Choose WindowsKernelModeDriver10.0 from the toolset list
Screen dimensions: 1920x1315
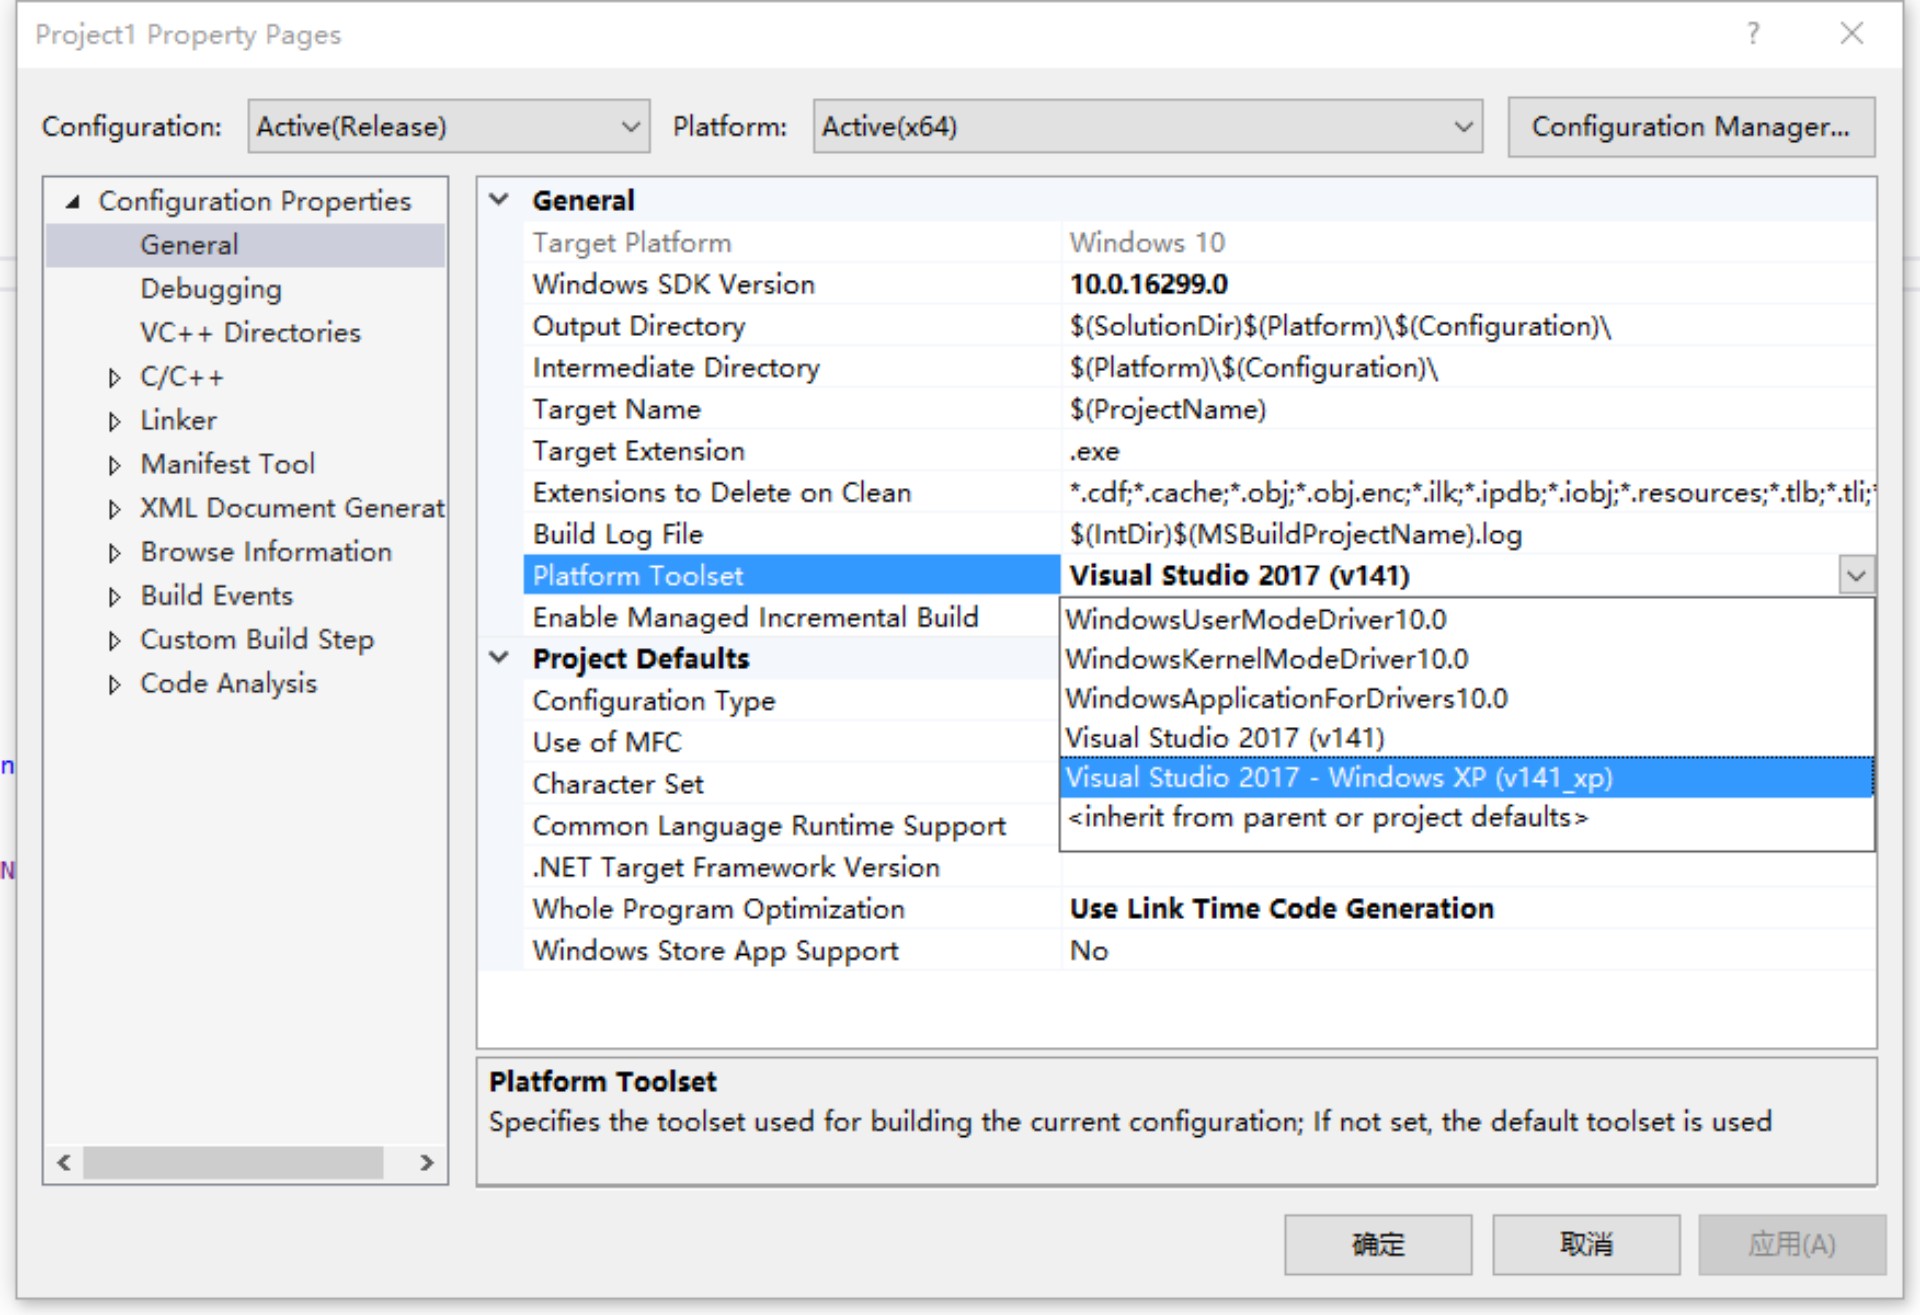pyautogui.click(x=1266, y=659)
